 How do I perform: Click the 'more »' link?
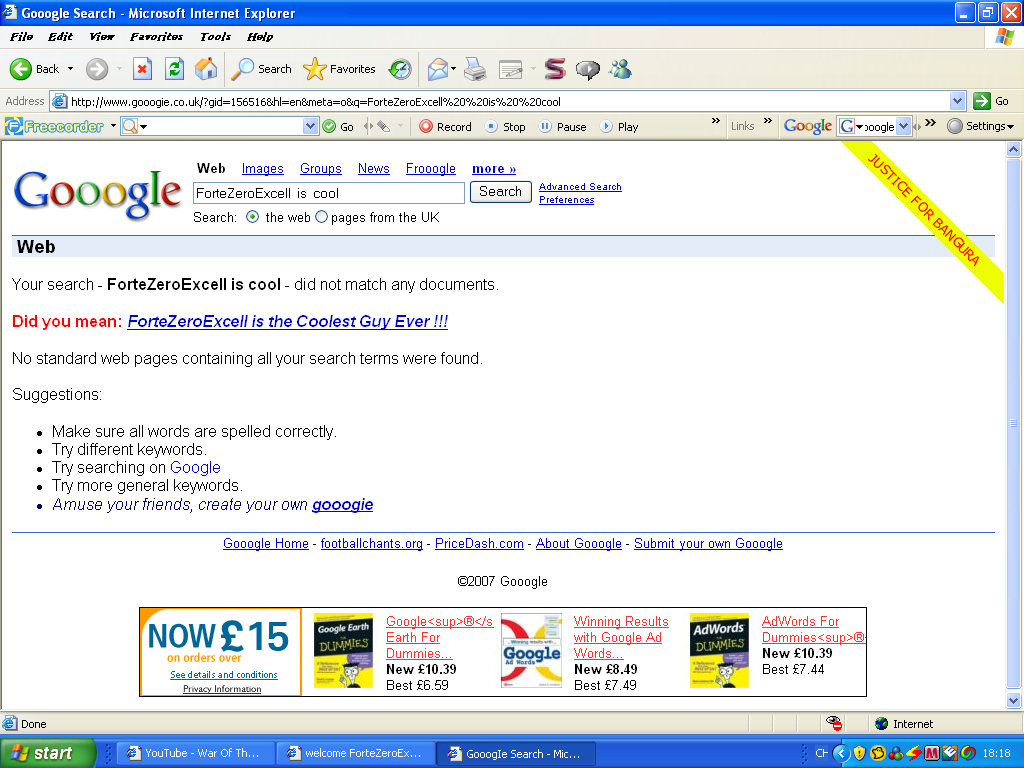coord(494,168)
